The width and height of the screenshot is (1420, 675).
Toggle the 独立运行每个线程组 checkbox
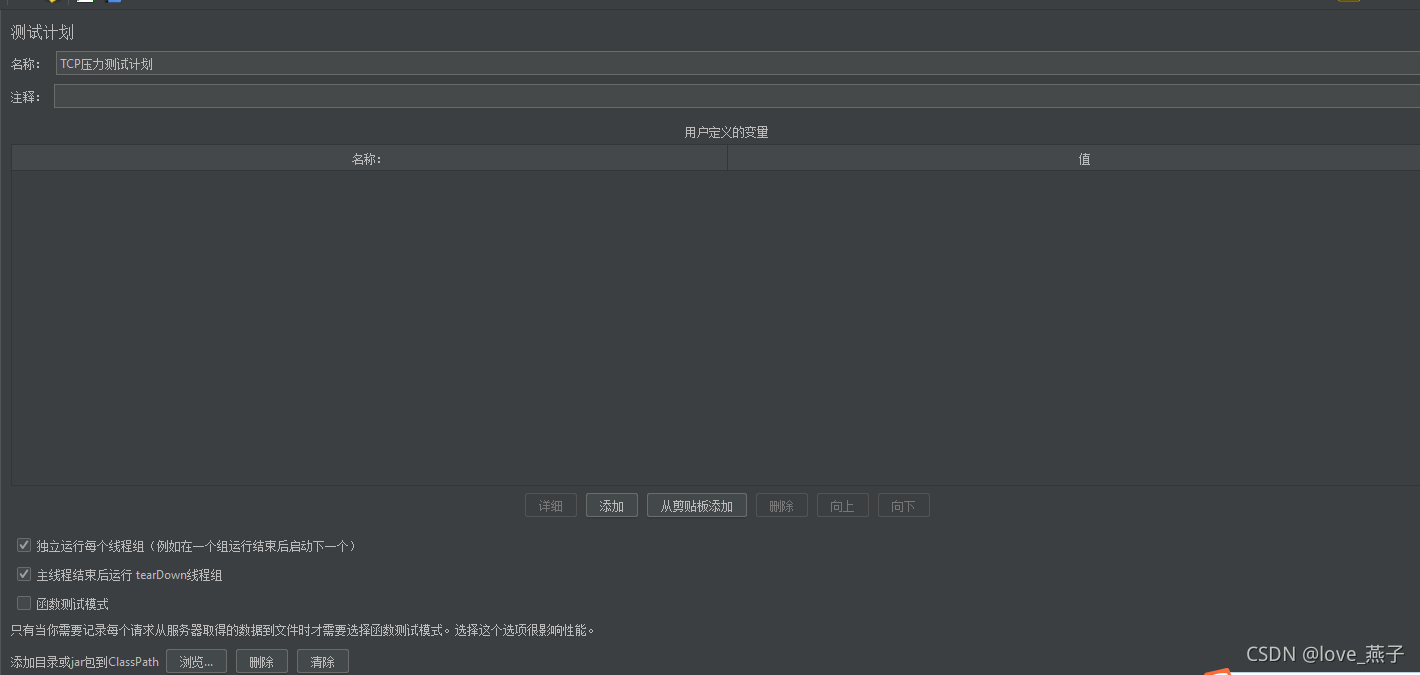(x=24, y=546)
